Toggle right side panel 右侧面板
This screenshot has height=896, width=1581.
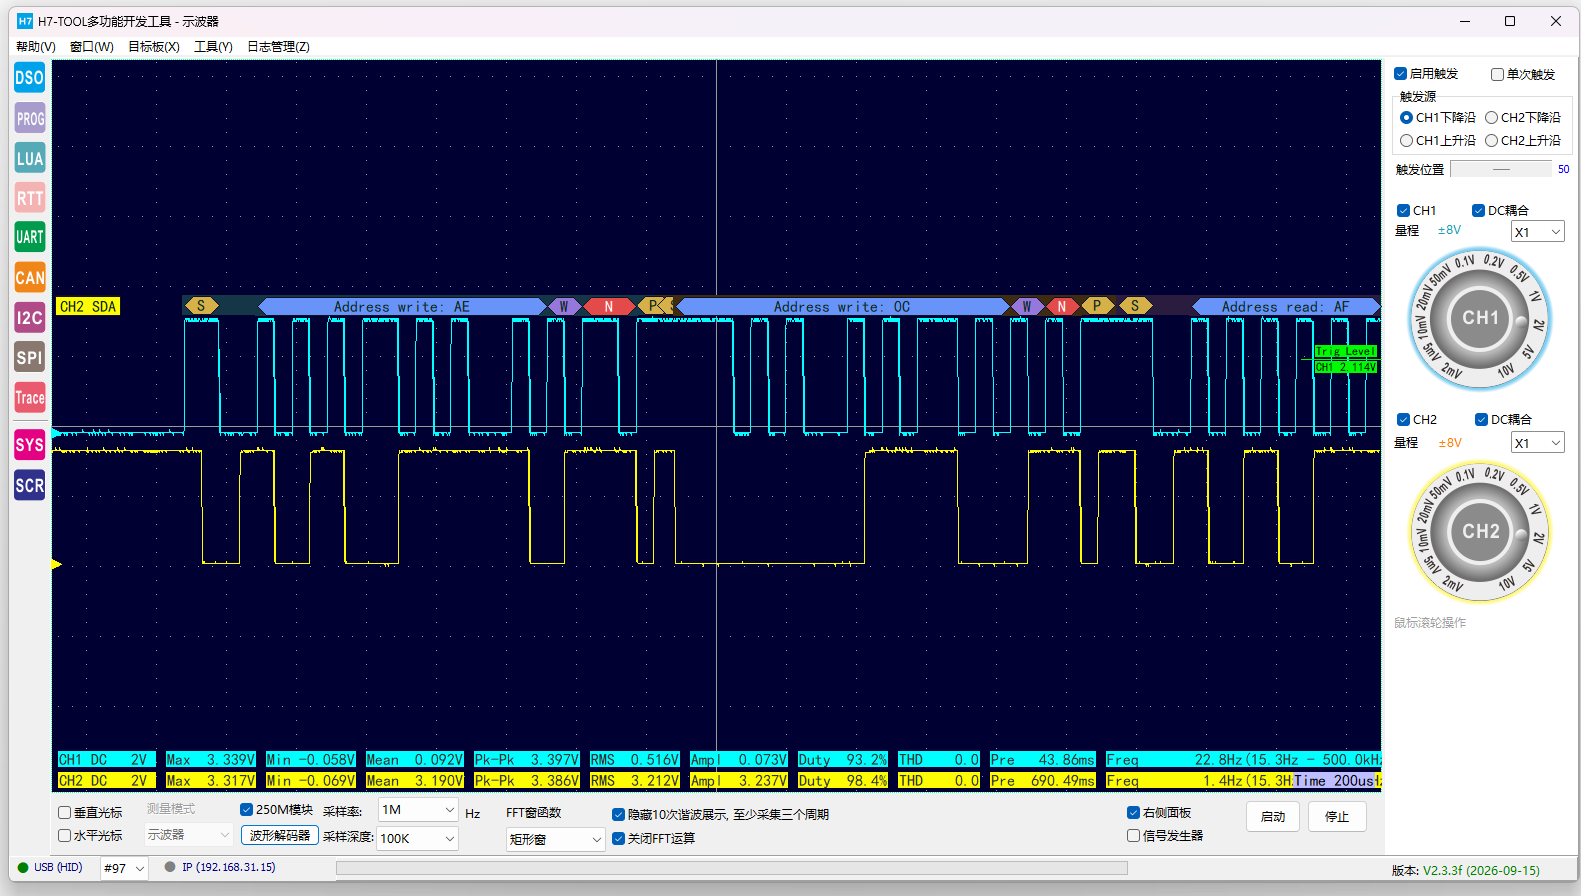click(x=1133, y=813)
